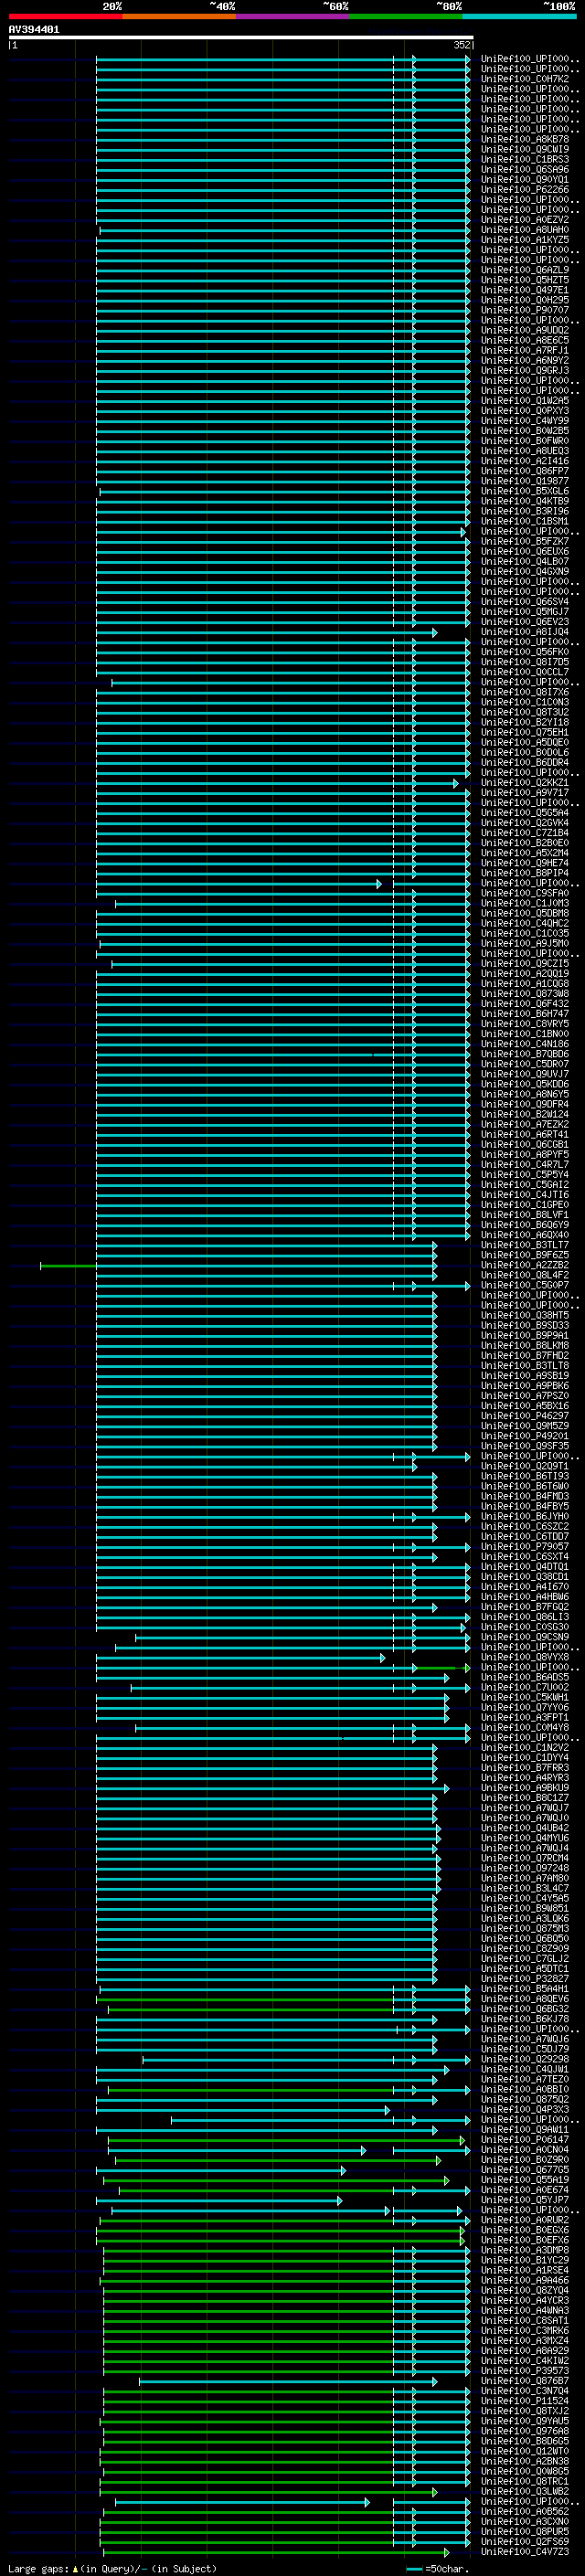Click the purple ~60% identity legend bar

coord(293,16)
